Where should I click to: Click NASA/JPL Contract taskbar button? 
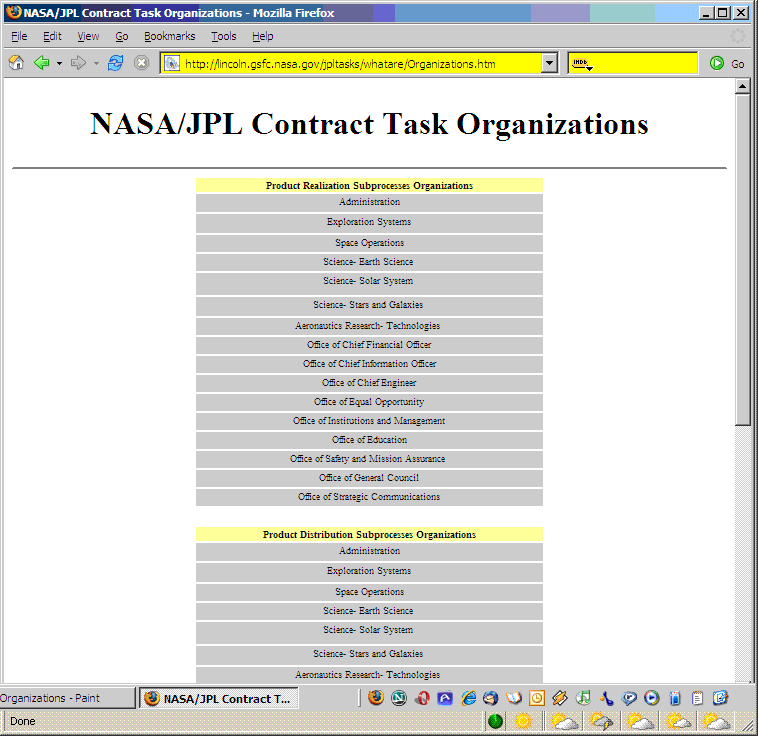(219, 698)
